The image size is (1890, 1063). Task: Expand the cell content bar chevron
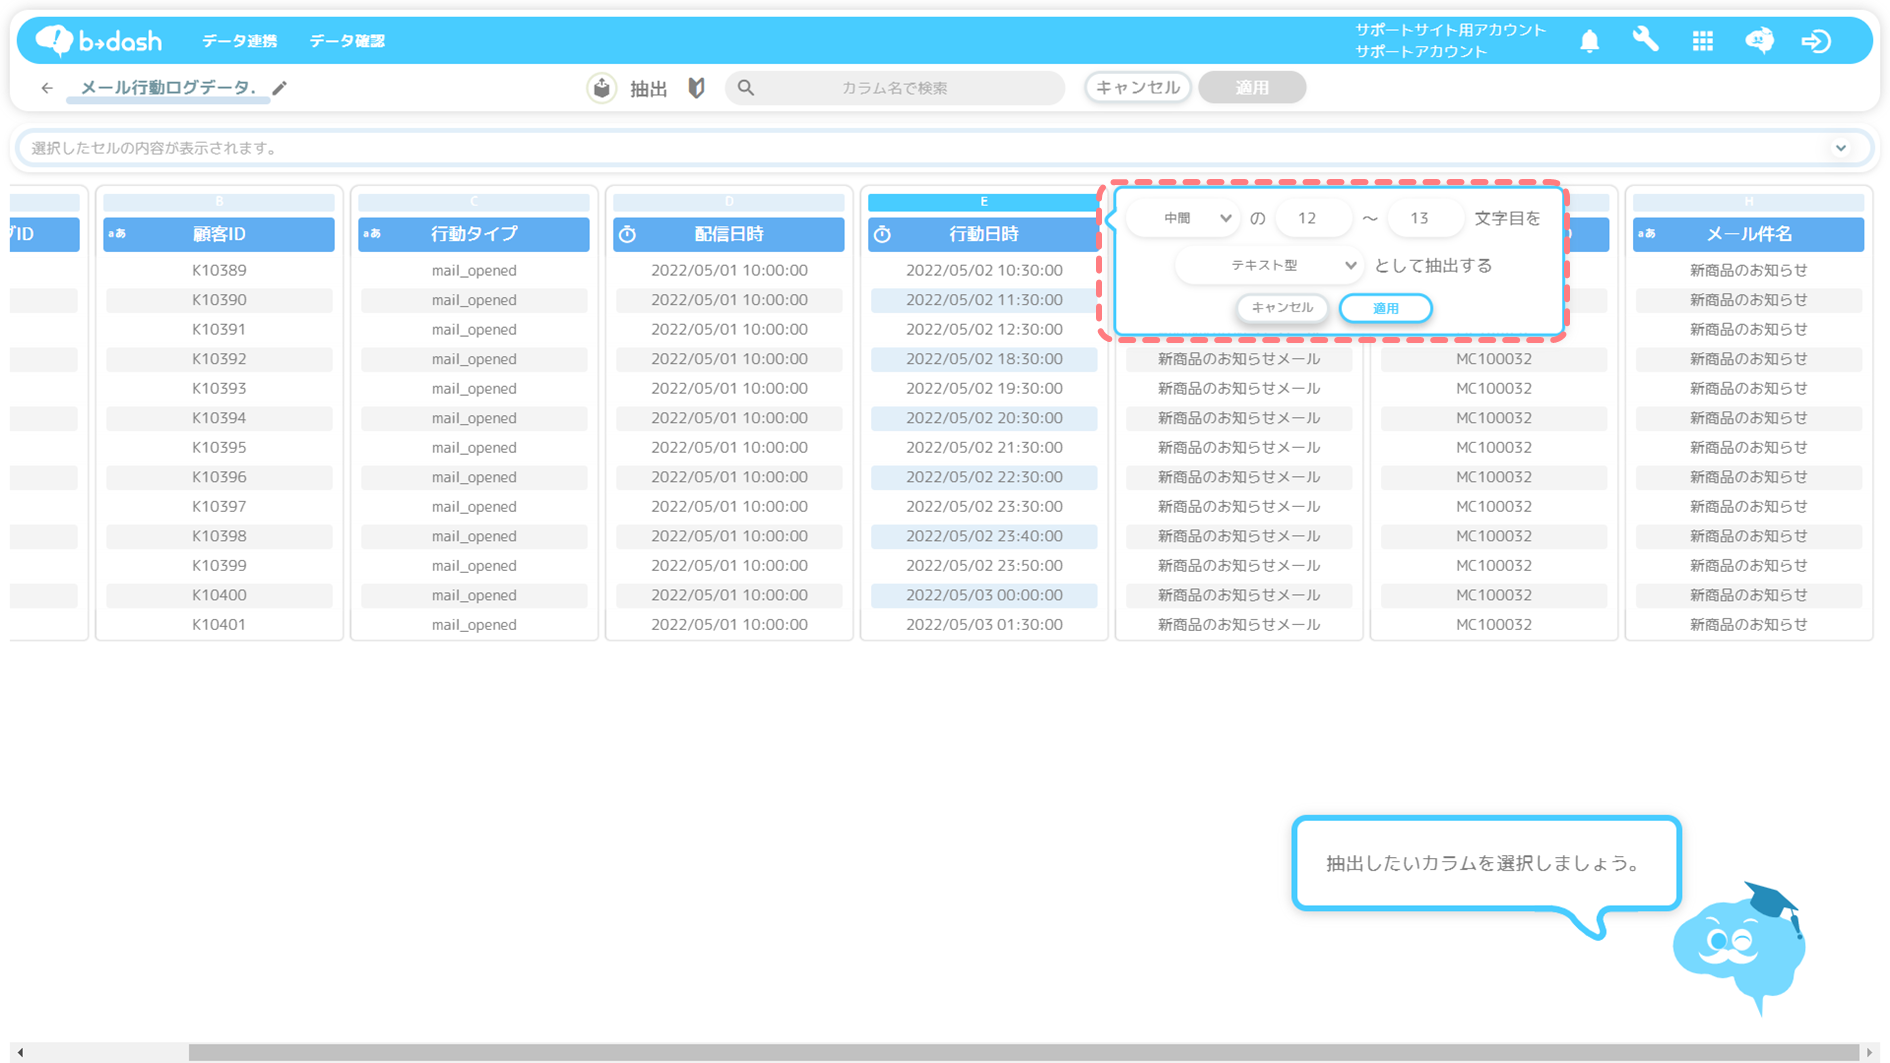click(1840, 148)
